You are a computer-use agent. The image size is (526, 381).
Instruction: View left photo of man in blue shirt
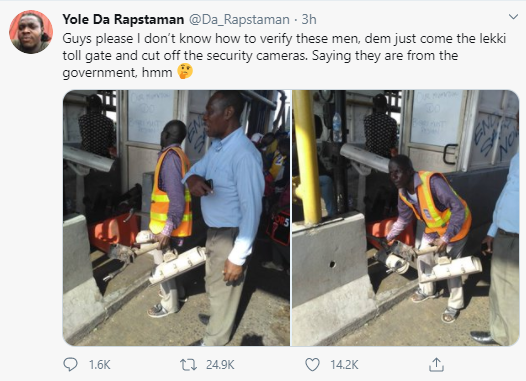[176, 218]
